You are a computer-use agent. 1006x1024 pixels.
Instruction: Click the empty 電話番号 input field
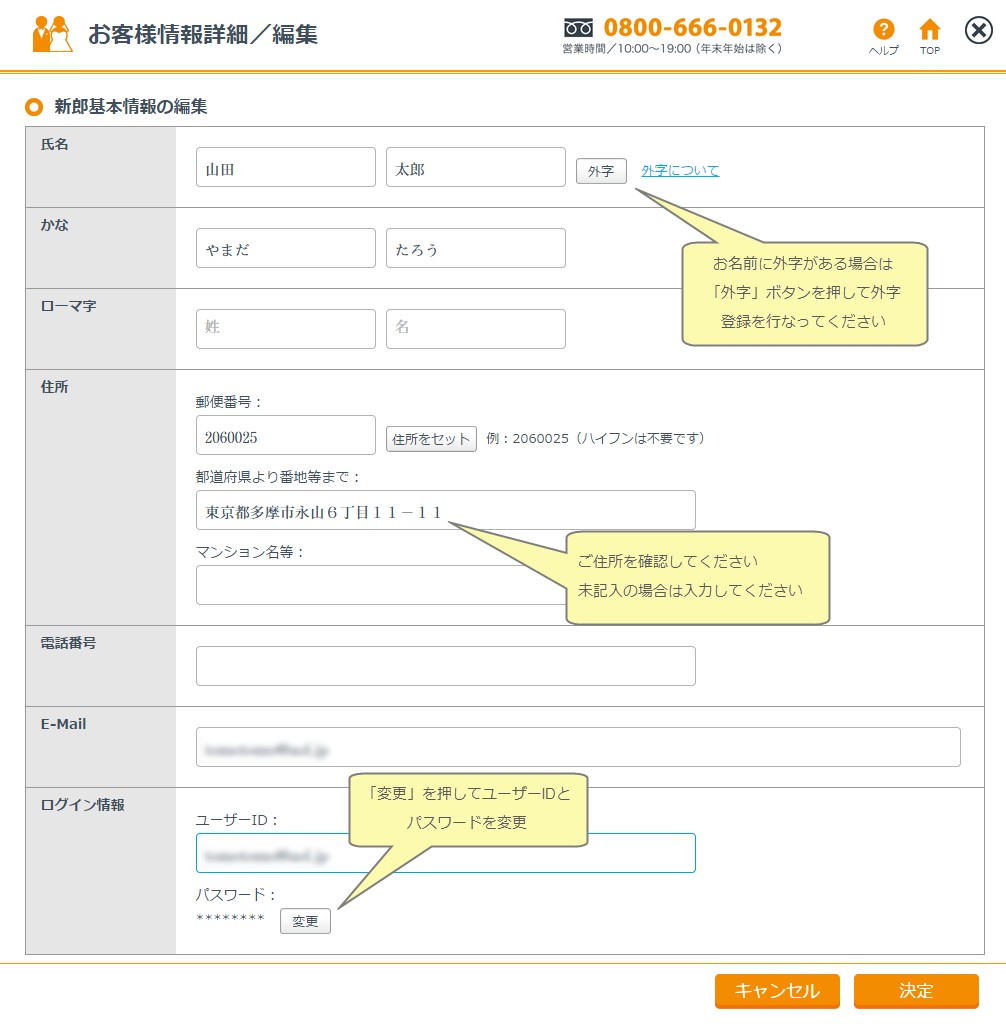445,667
